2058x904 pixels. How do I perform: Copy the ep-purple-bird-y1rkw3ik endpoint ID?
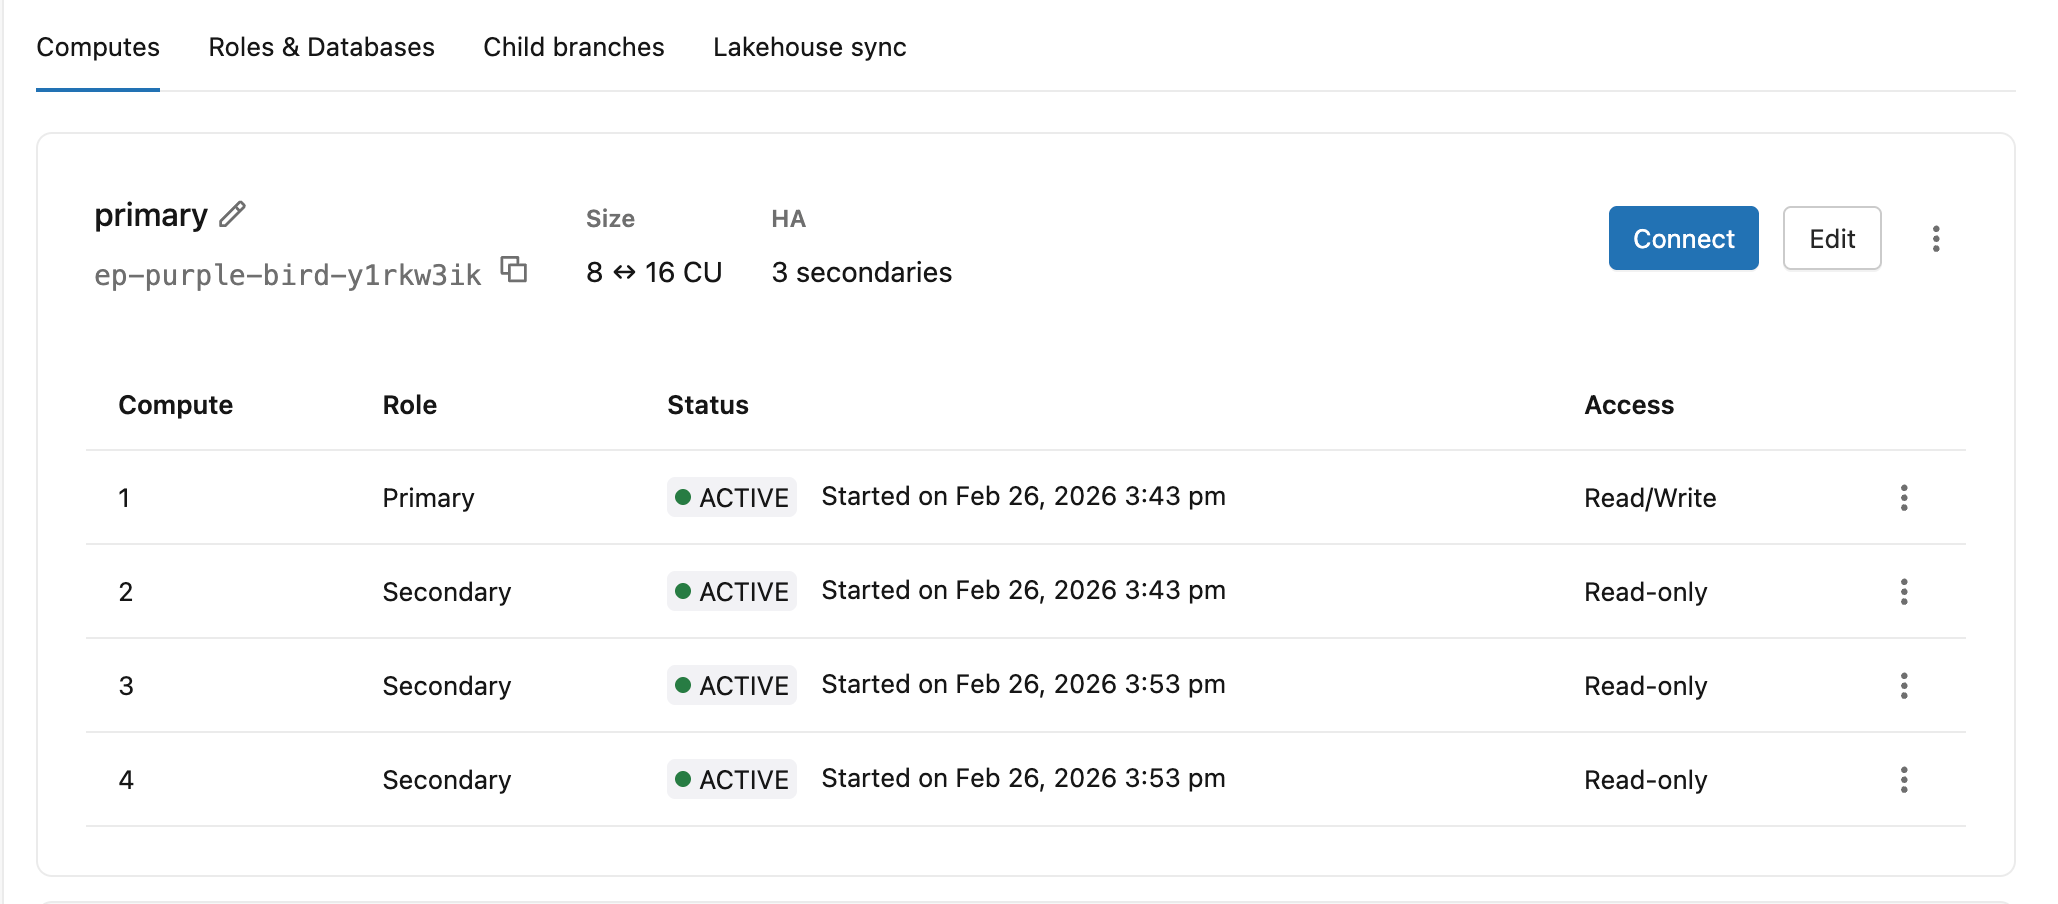coord(514,271)
